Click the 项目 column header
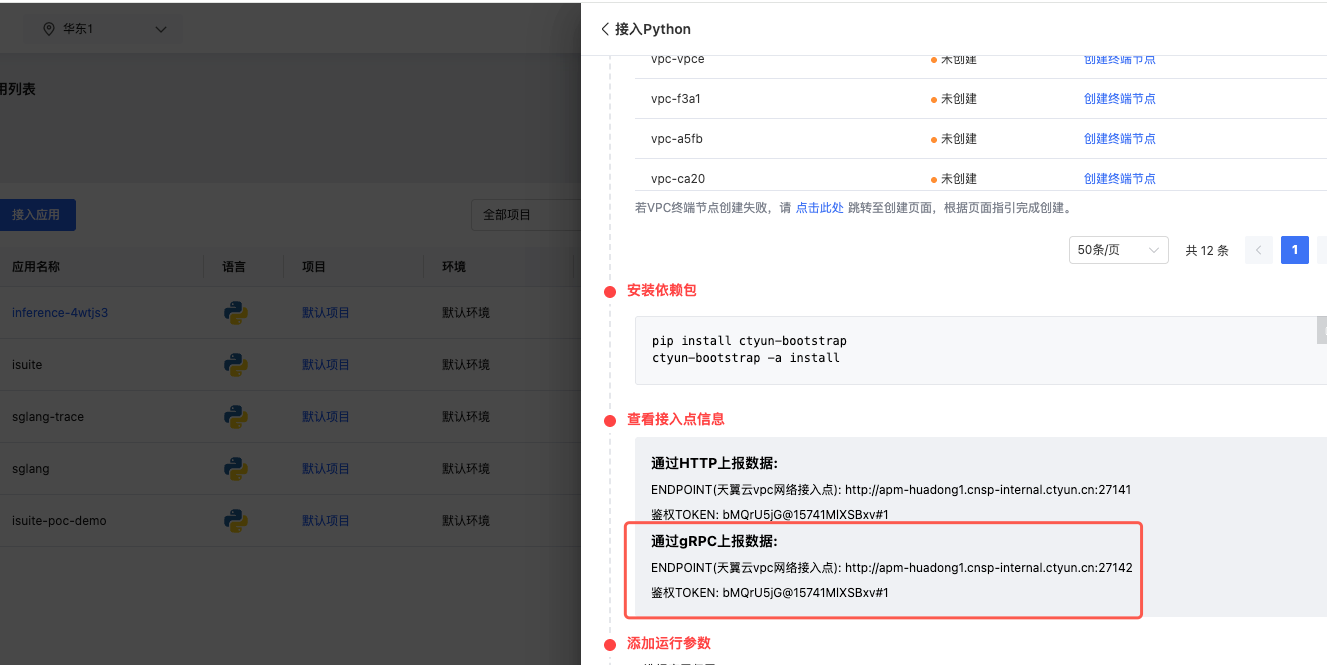This screenshot has height=665, width=1327. coord(314,267)
